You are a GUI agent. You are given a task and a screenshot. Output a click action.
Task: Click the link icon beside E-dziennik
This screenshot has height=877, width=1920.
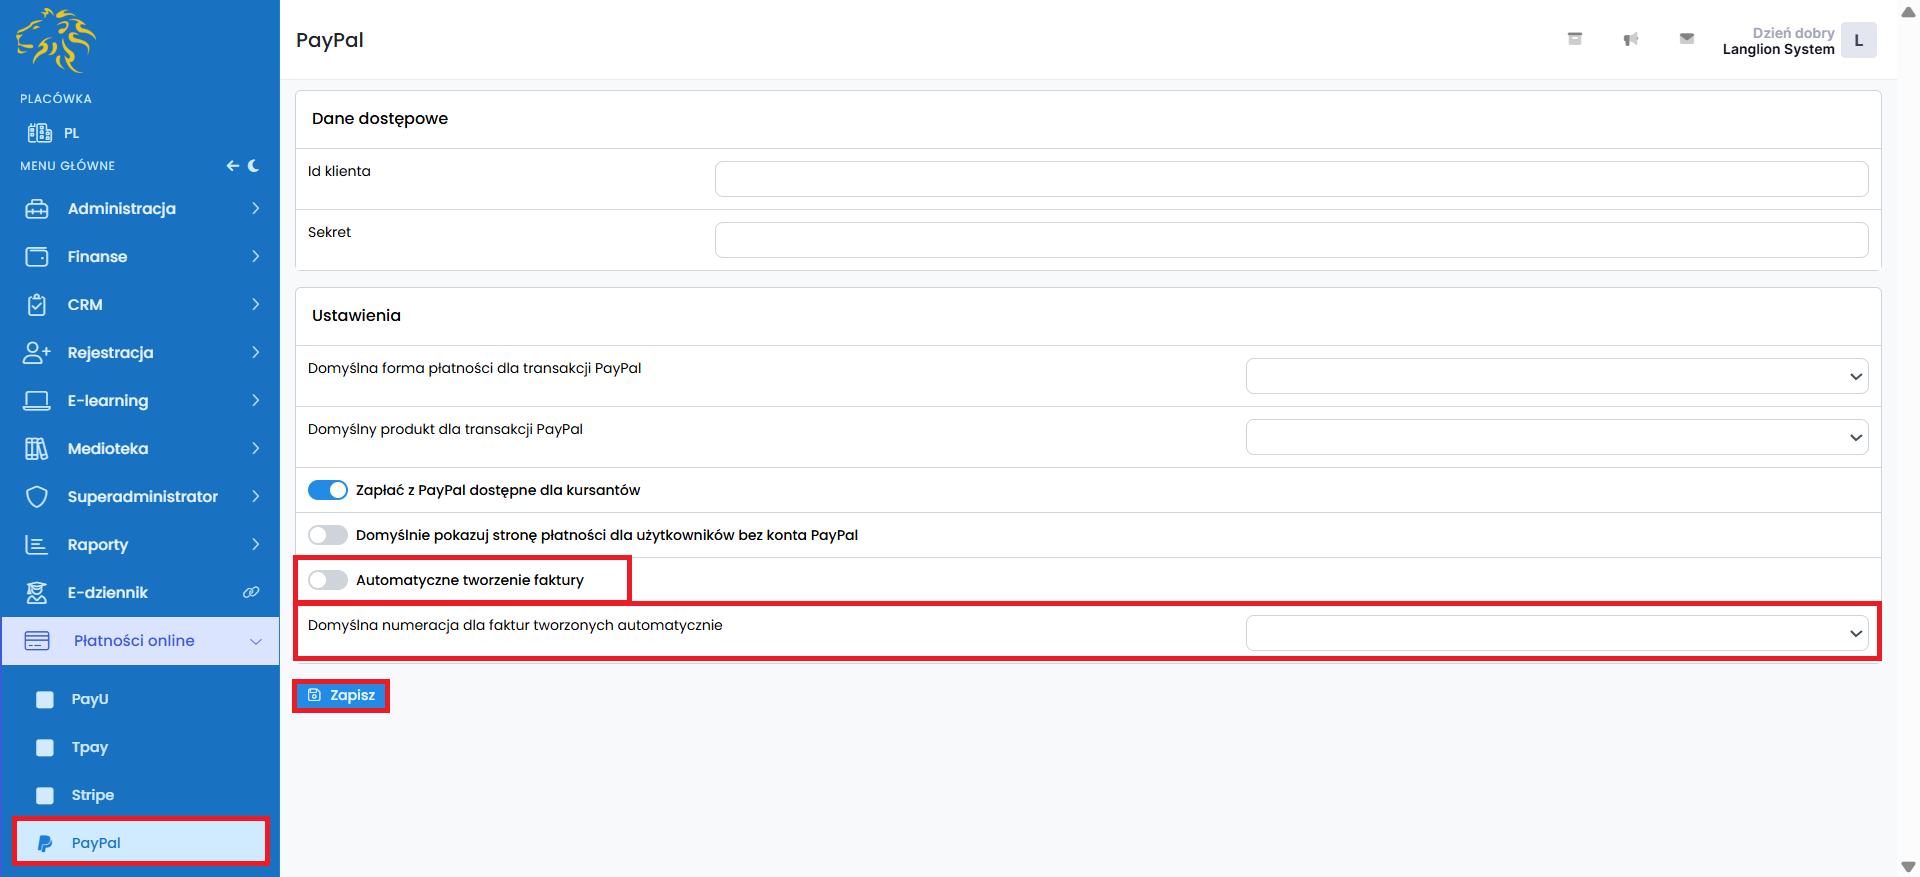(251, 593)
